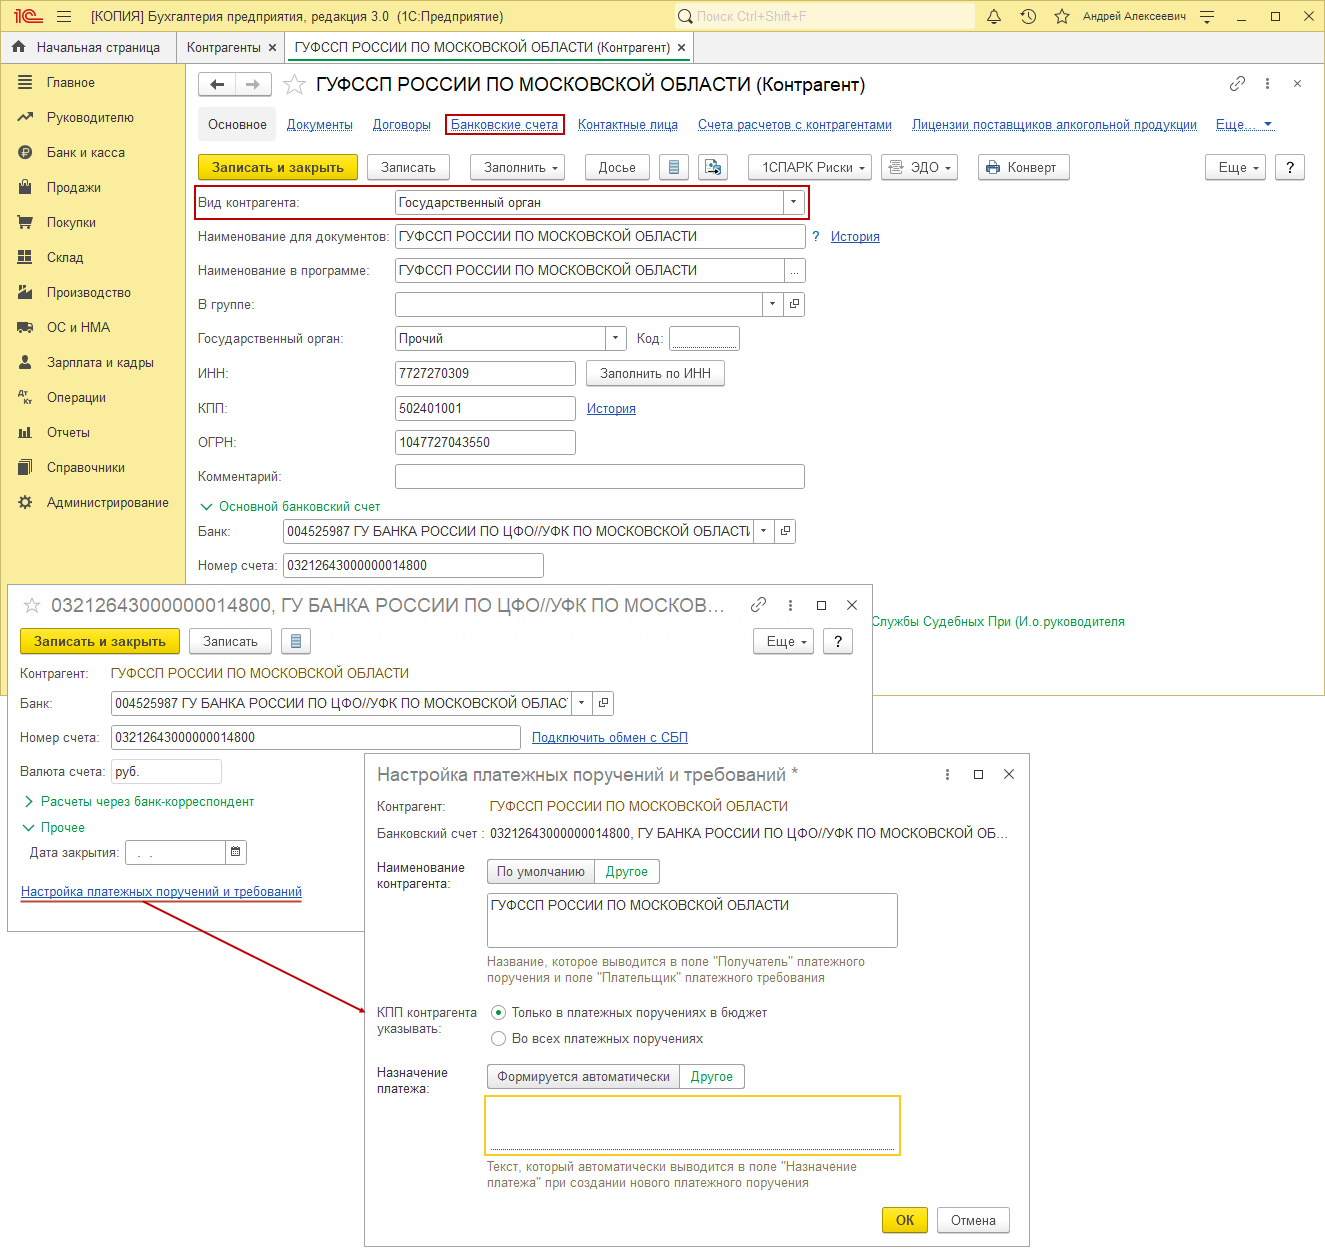Viewport: 1325px width, 1250px height.
Task: Open calendar picker for Дата закрытия
Action: (236, 852)
